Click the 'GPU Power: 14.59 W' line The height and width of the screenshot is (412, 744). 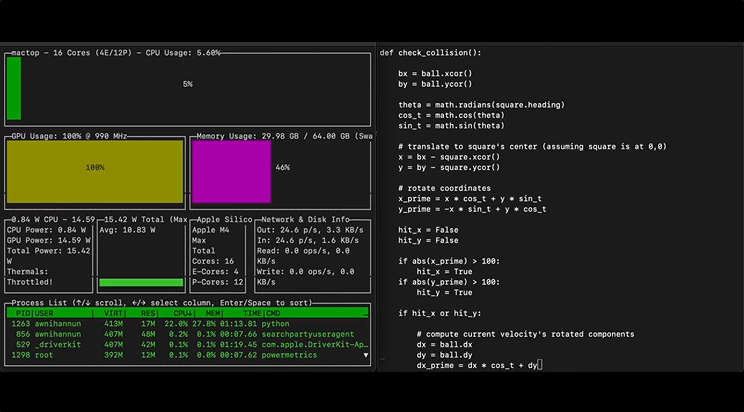pyautogui.click(x=48, y=241)
